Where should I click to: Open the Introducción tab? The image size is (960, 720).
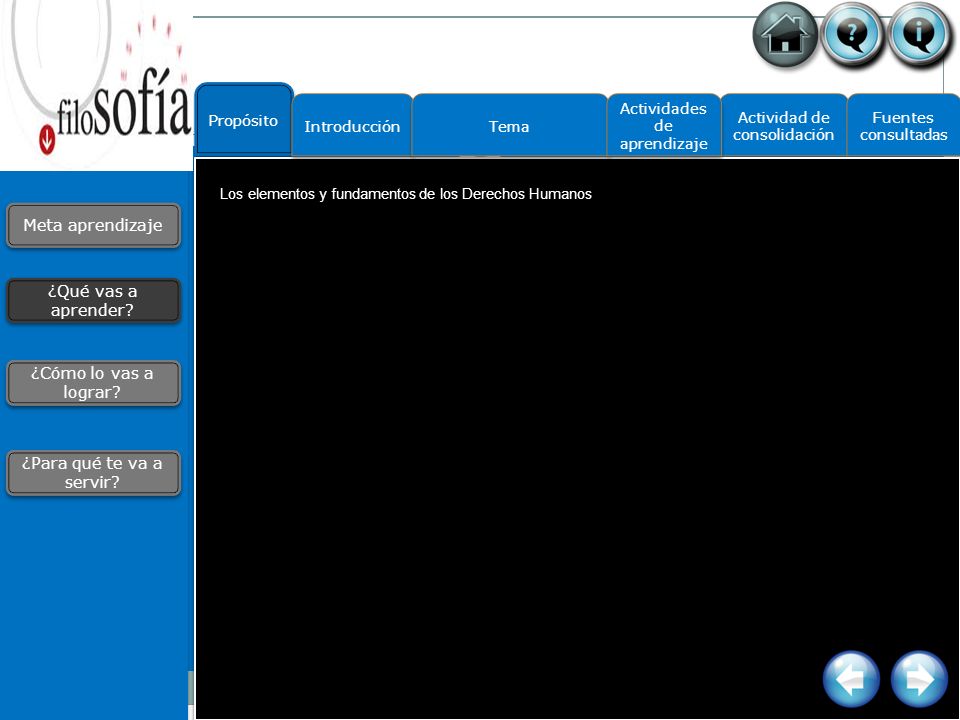[x=352, y=126]
